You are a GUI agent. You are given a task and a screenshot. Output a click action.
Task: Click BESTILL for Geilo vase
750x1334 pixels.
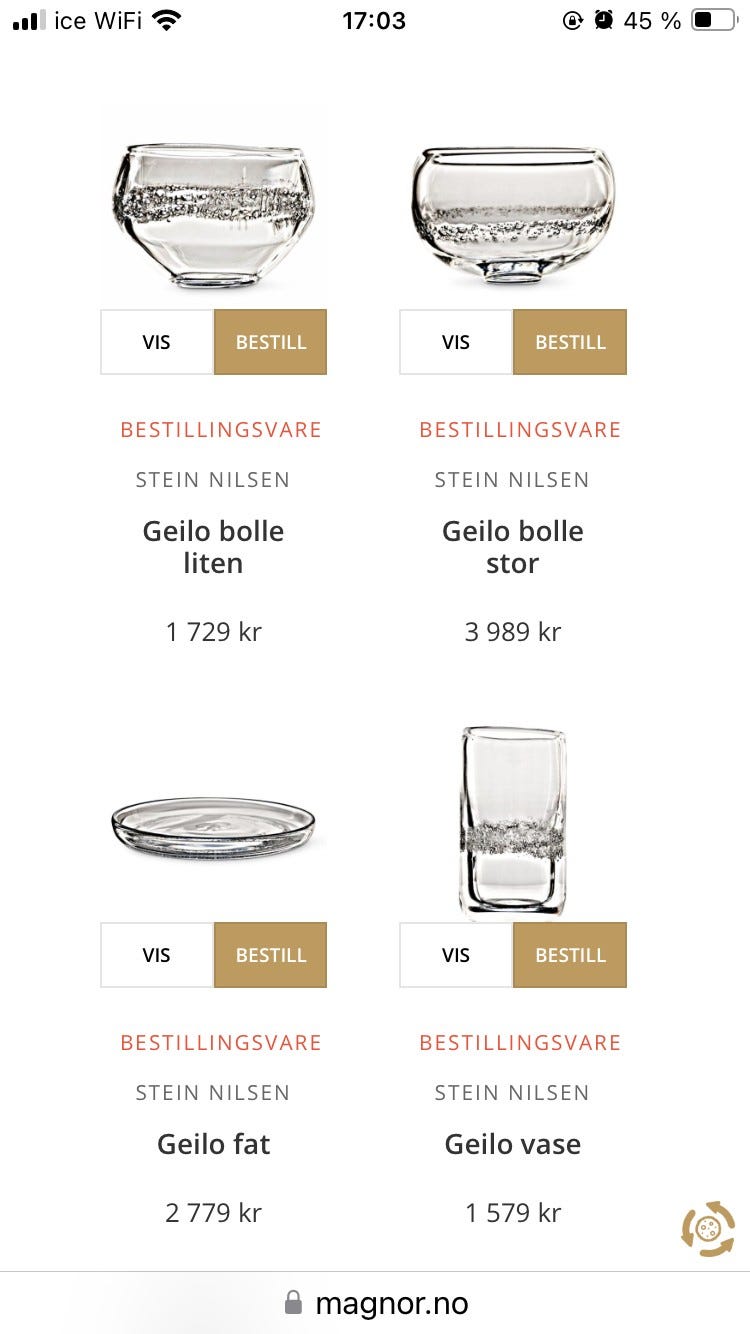tap(570, 955)
